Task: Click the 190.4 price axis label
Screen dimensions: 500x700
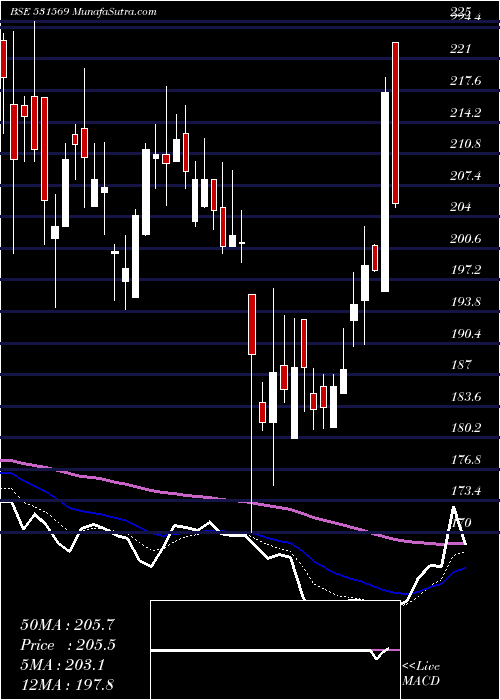Action: pyautogui.click(x=466, y=334)
